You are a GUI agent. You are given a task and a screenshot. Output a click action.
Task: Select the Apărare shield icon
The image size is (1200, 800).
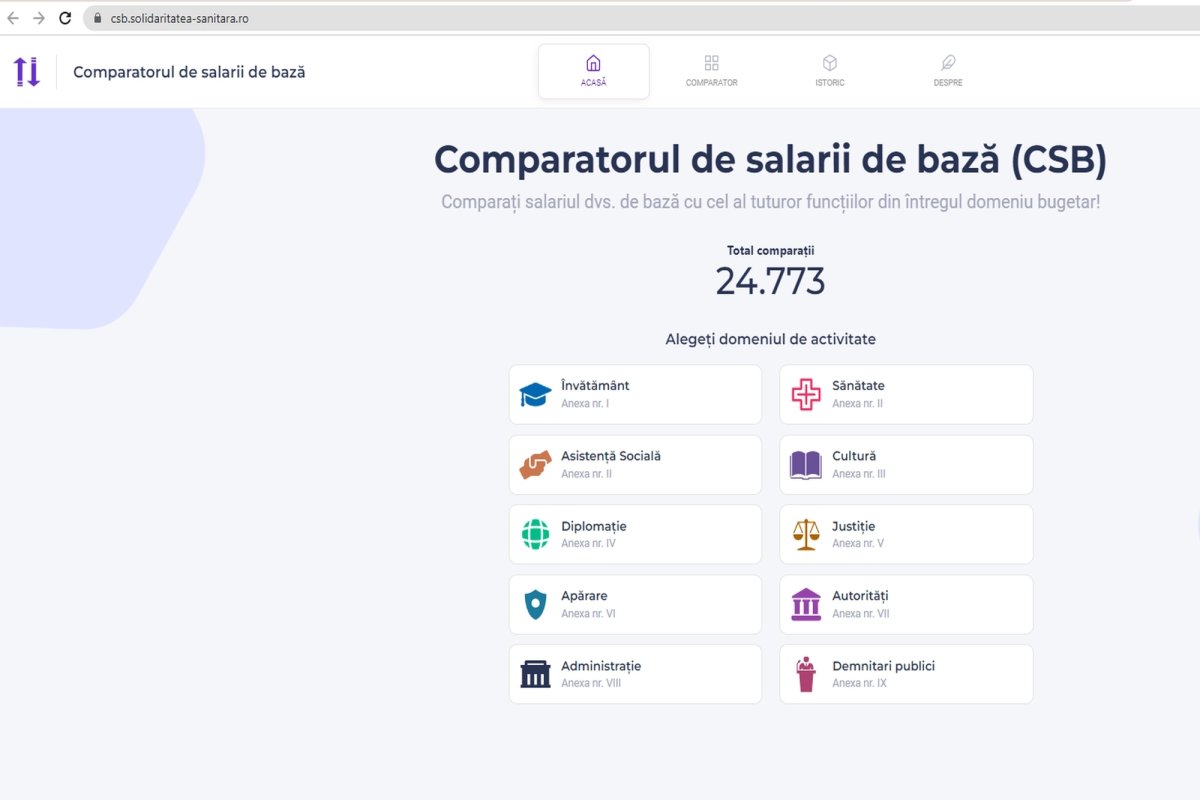(535, 604)
